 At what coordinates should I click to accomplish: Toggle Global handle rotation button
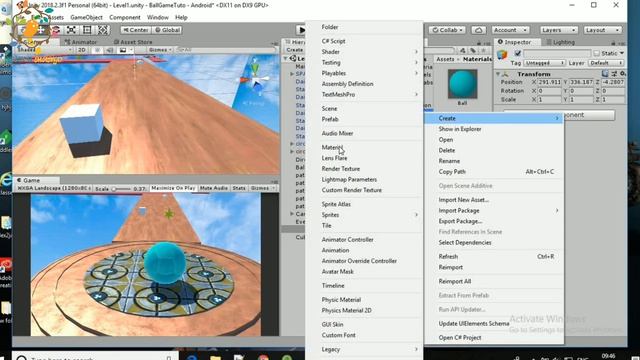click(167, 30)
